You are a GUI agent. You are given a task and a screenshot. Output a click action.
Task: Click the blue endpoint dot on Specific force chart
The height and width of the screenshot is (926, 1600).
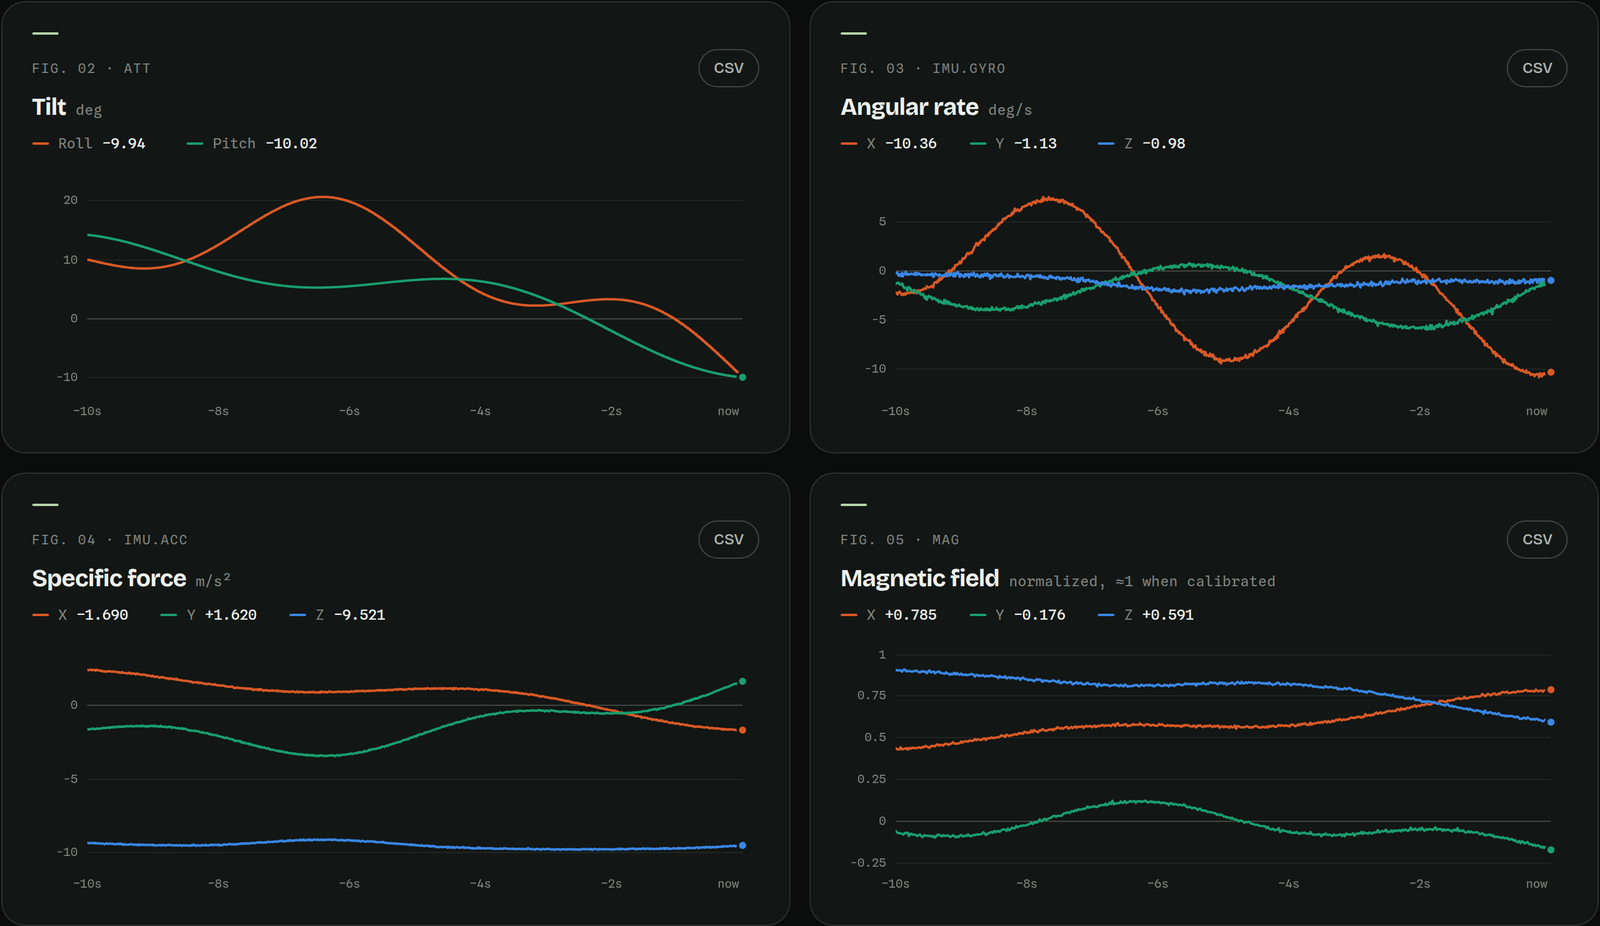pyautogui.click(x=742, y=846)
